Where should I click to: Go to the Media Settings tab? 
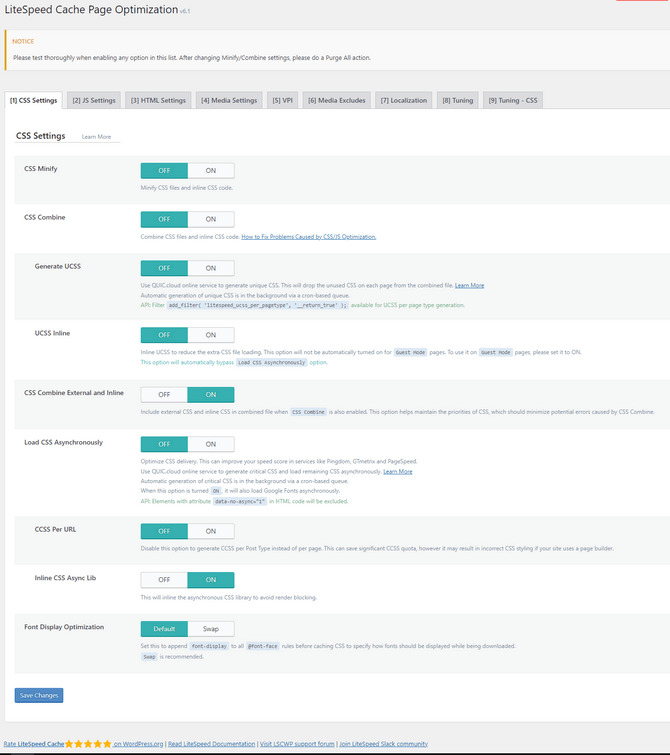pyautogui.click(x=231, y=100)
